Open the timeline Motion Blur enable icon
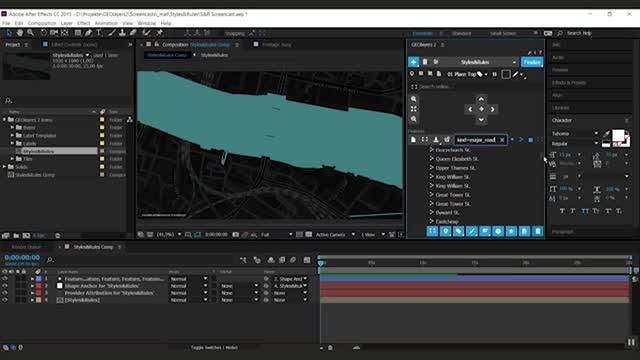The image size is (640, 360). [293, 260]
